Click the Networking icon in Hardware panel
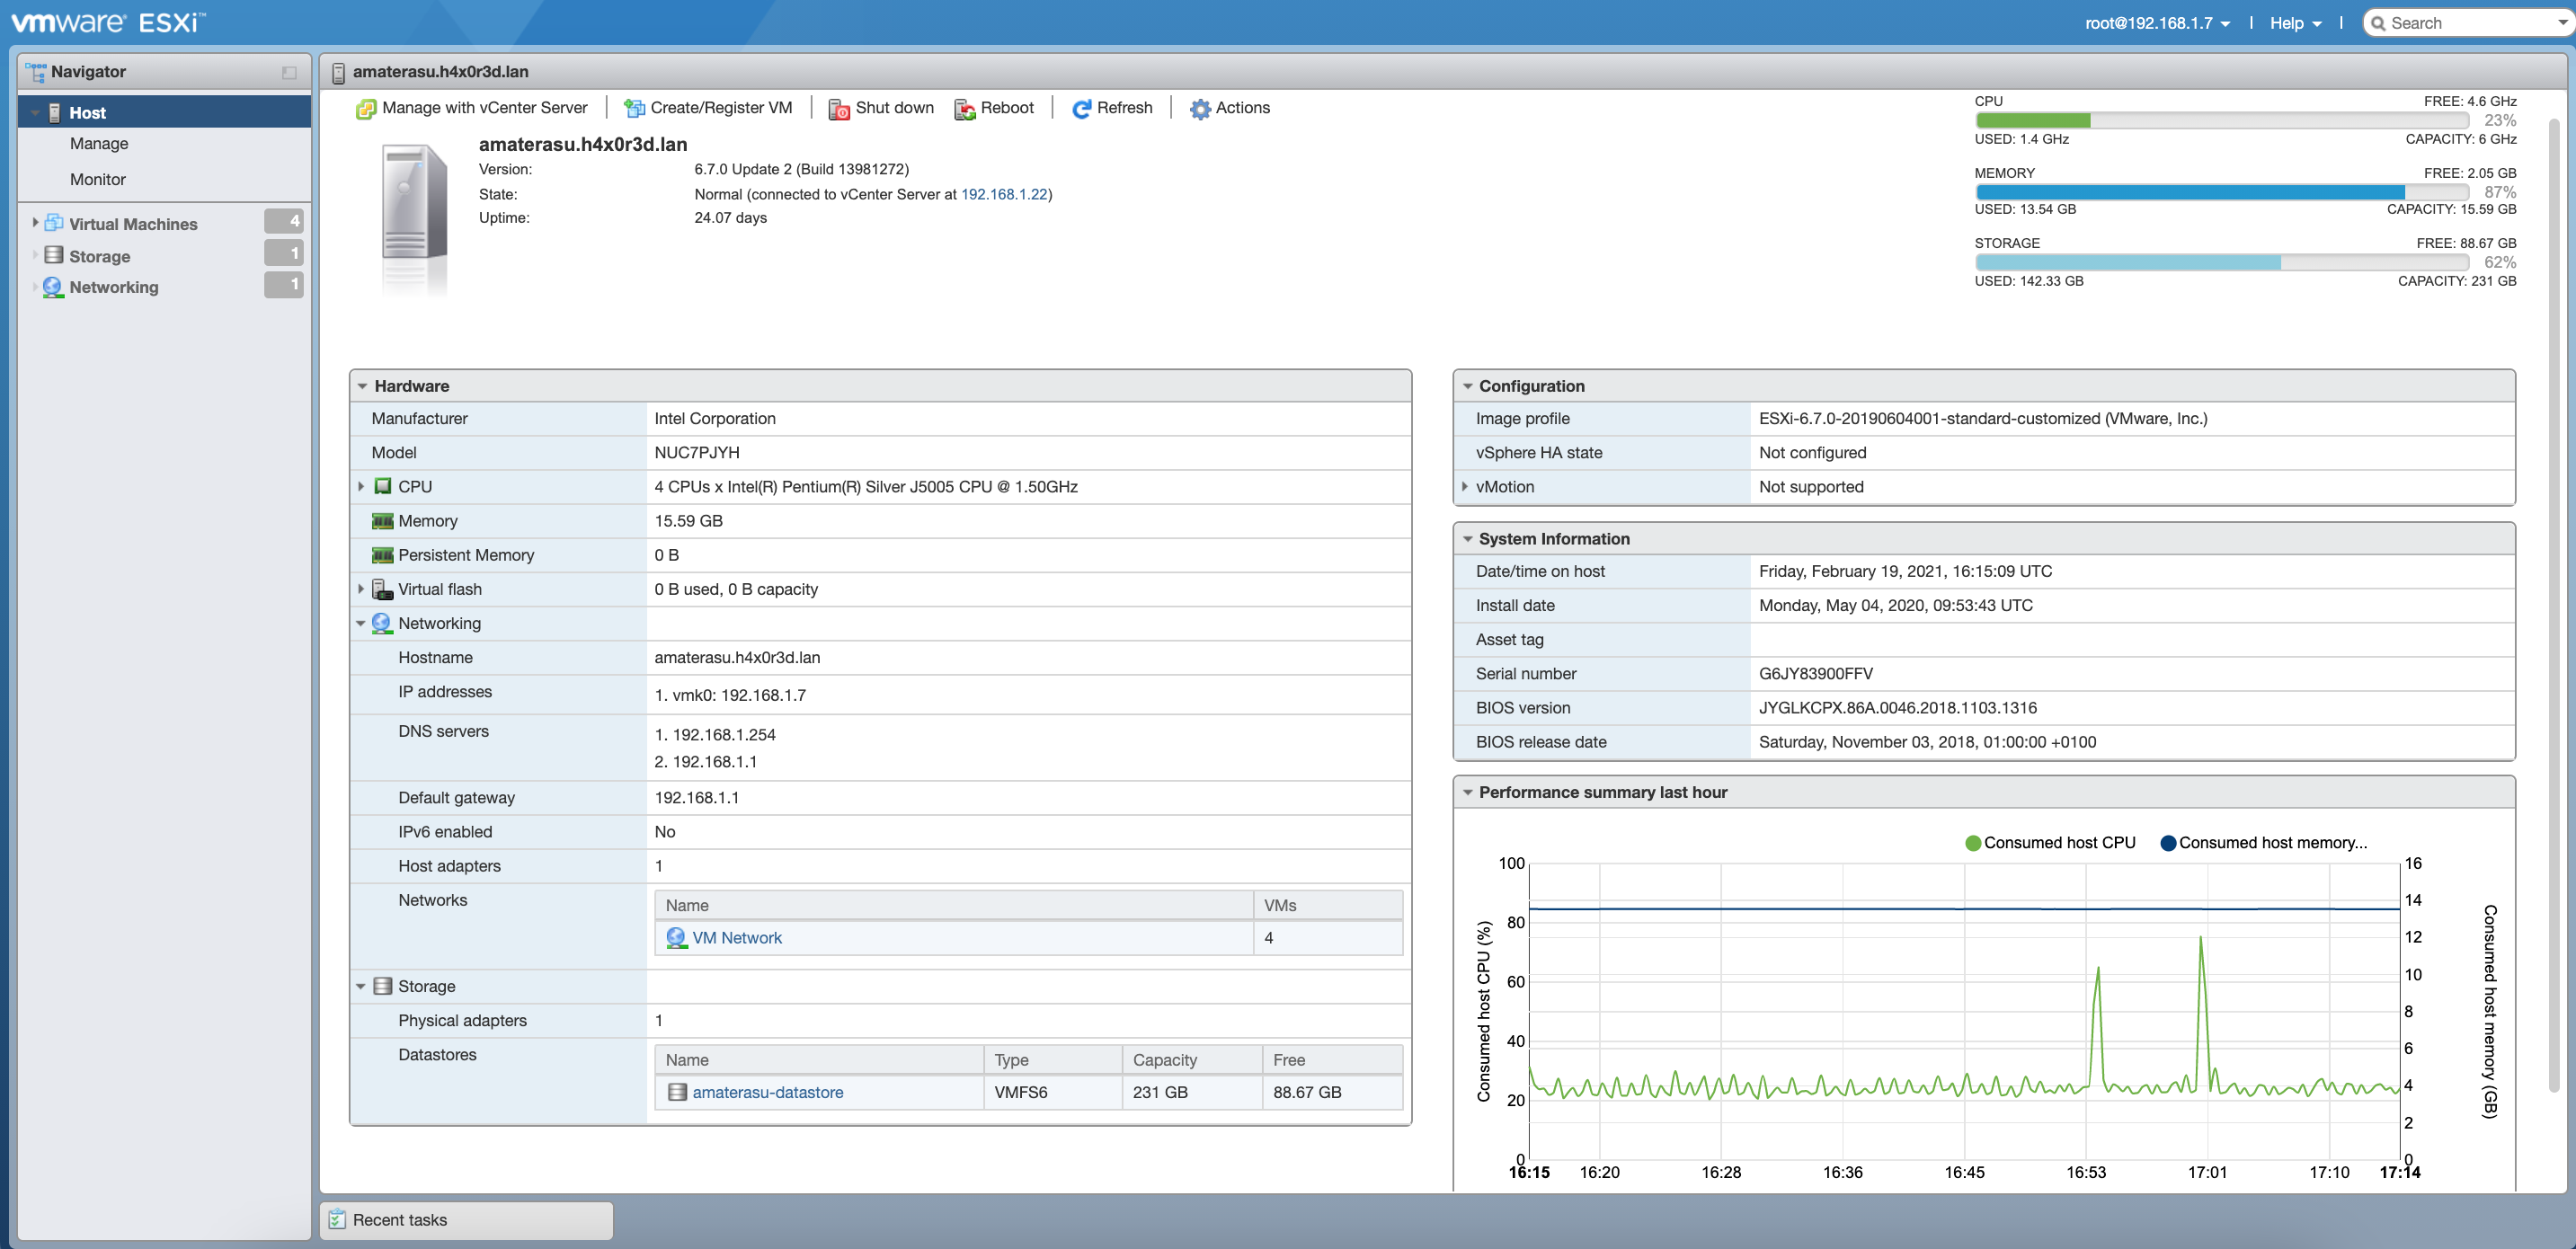 coord(382,623)
